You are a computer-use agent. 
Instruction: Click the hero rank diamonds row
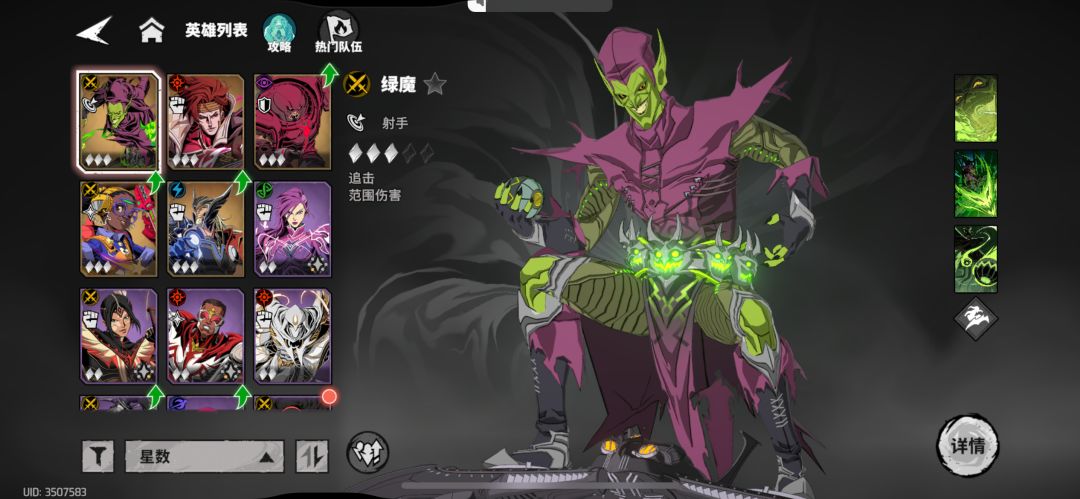pyautogui.click(x=391, y=153)
